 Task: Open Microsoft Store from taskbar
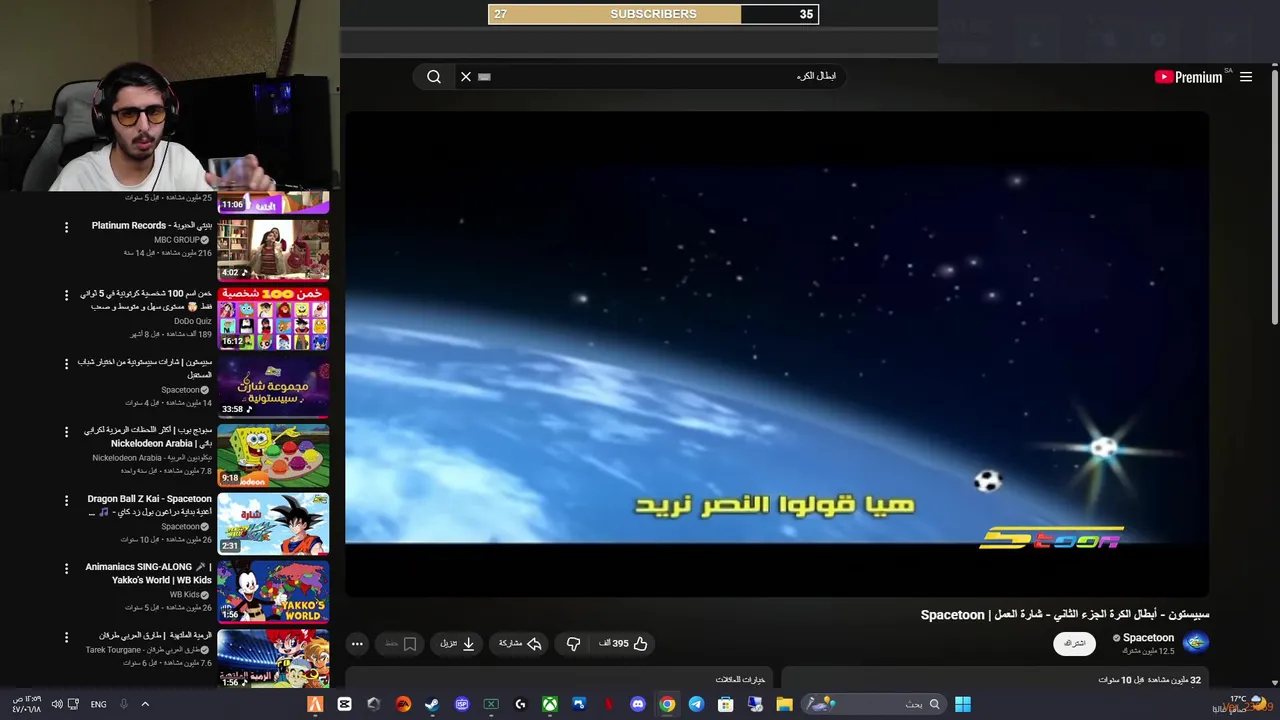click(x=726, y=704)
